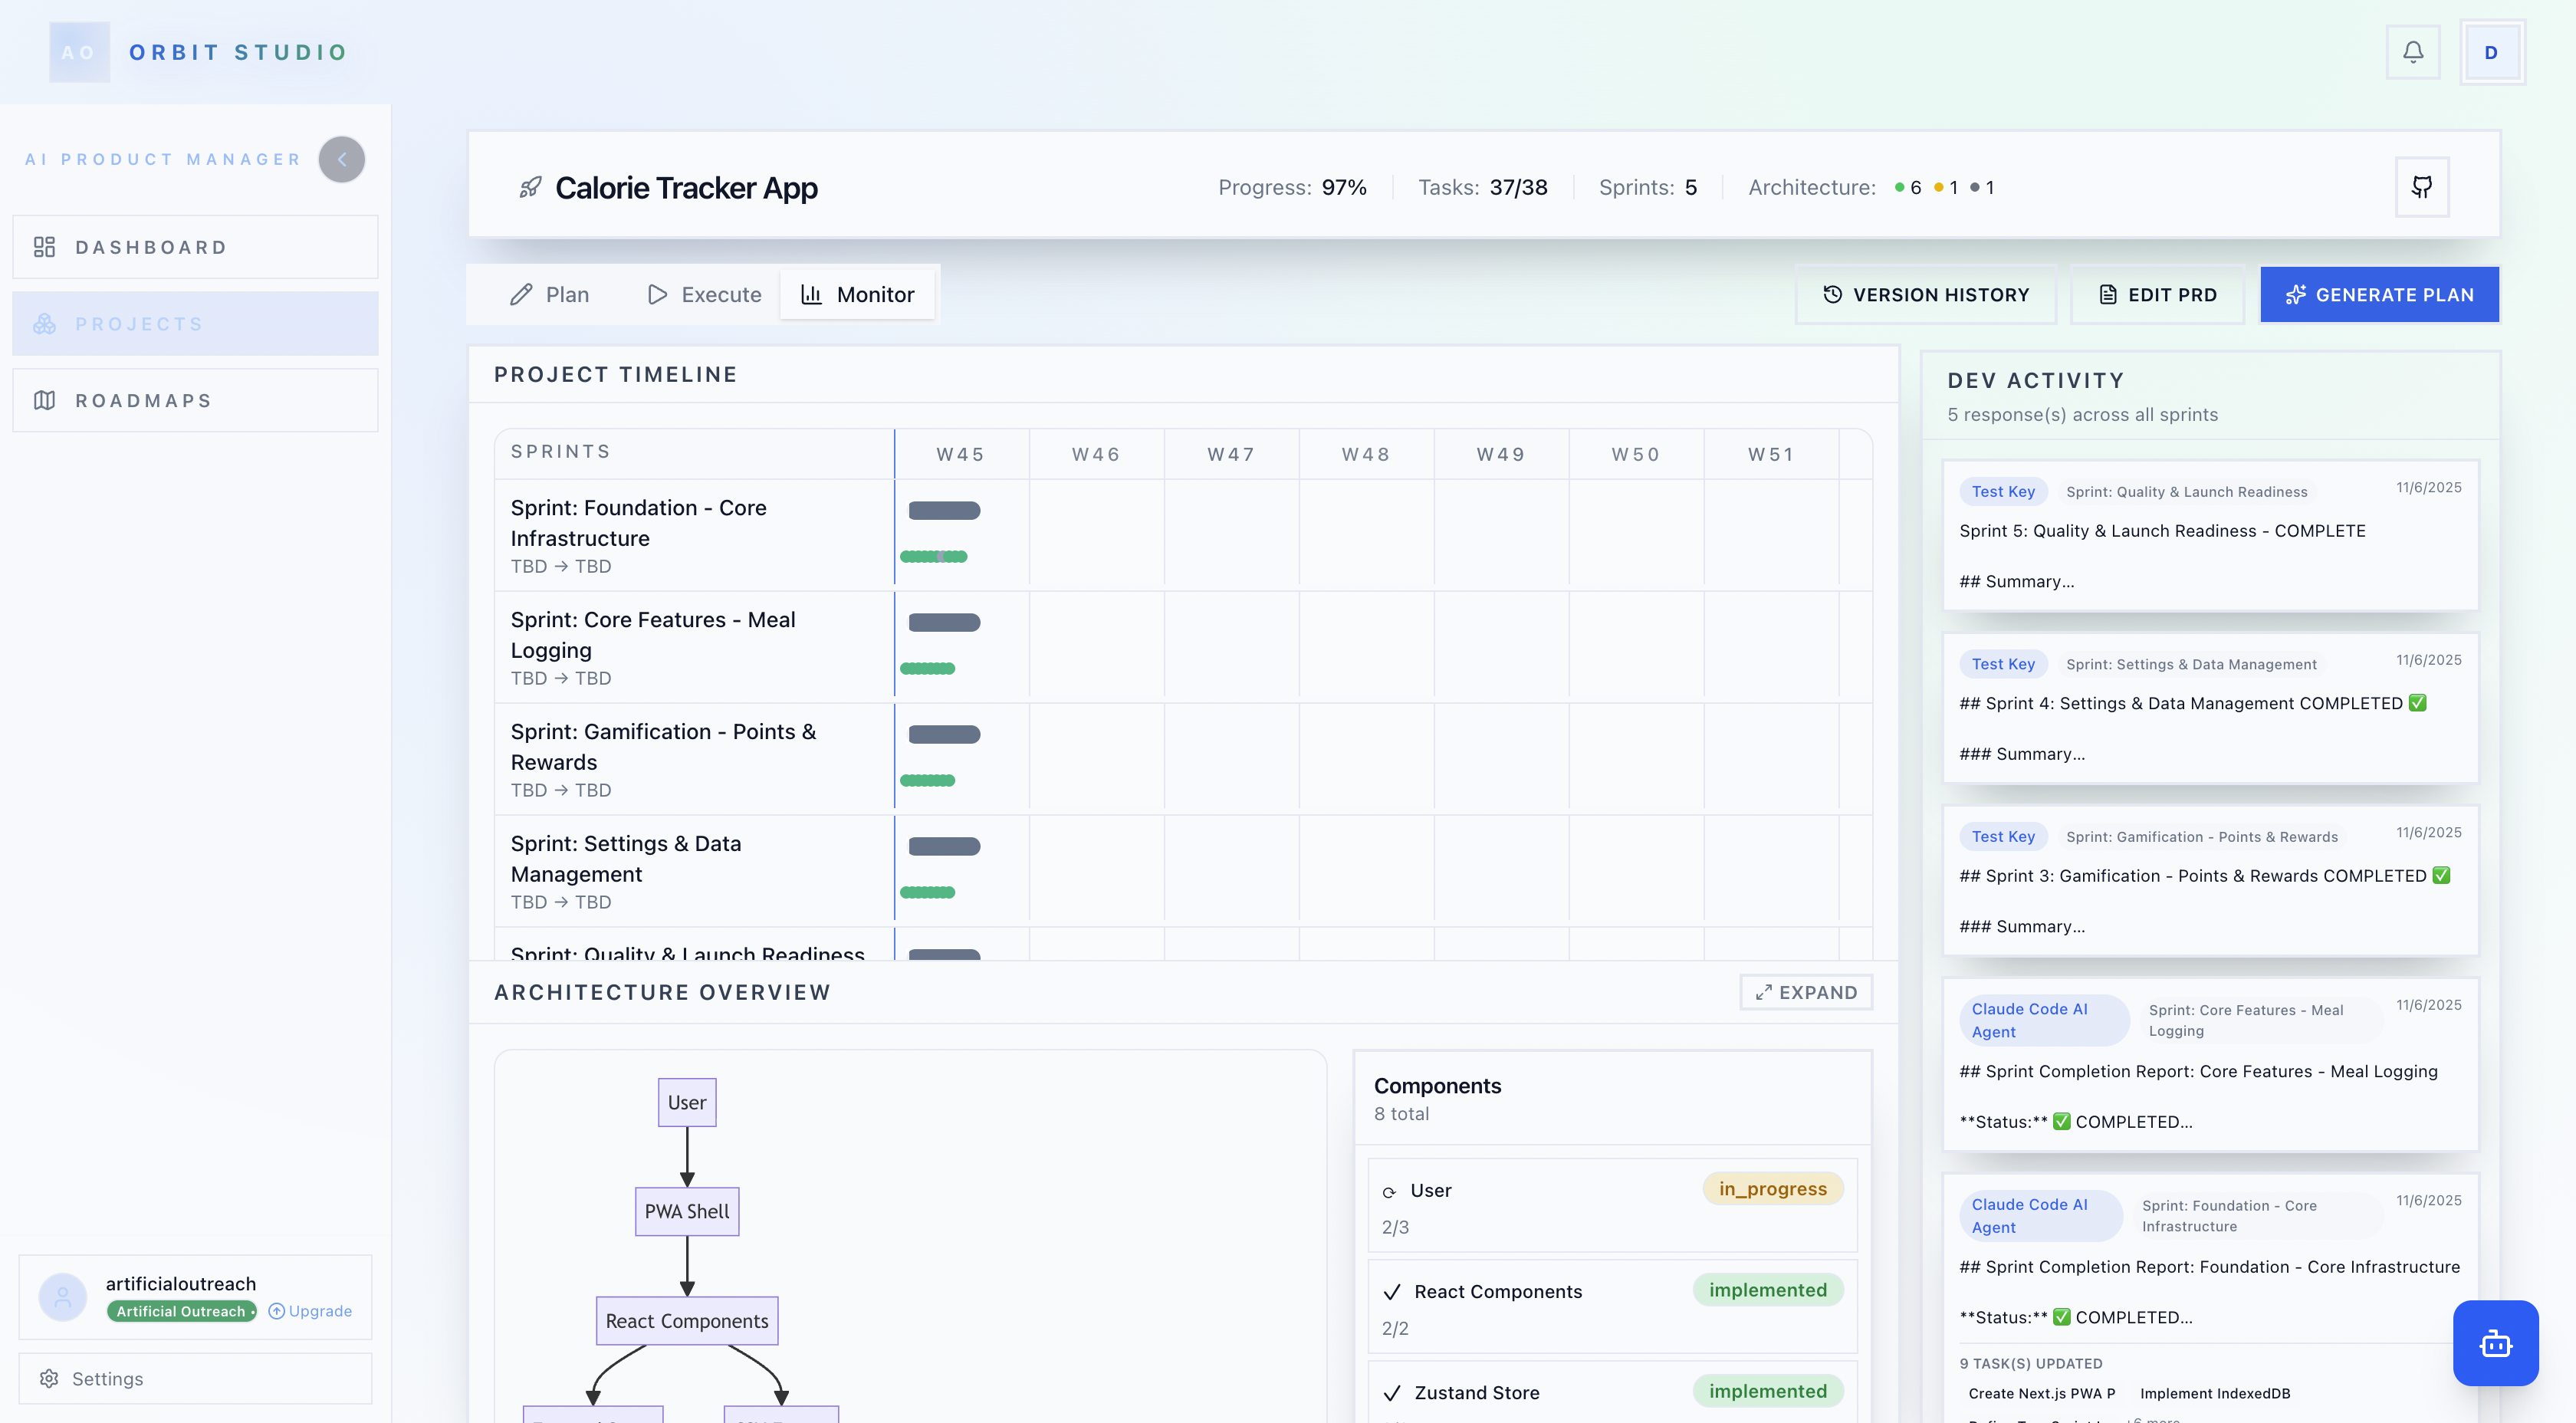2576x1423 pixels.
Task: Switch to the Execute tab
Action: click(703, 294)
